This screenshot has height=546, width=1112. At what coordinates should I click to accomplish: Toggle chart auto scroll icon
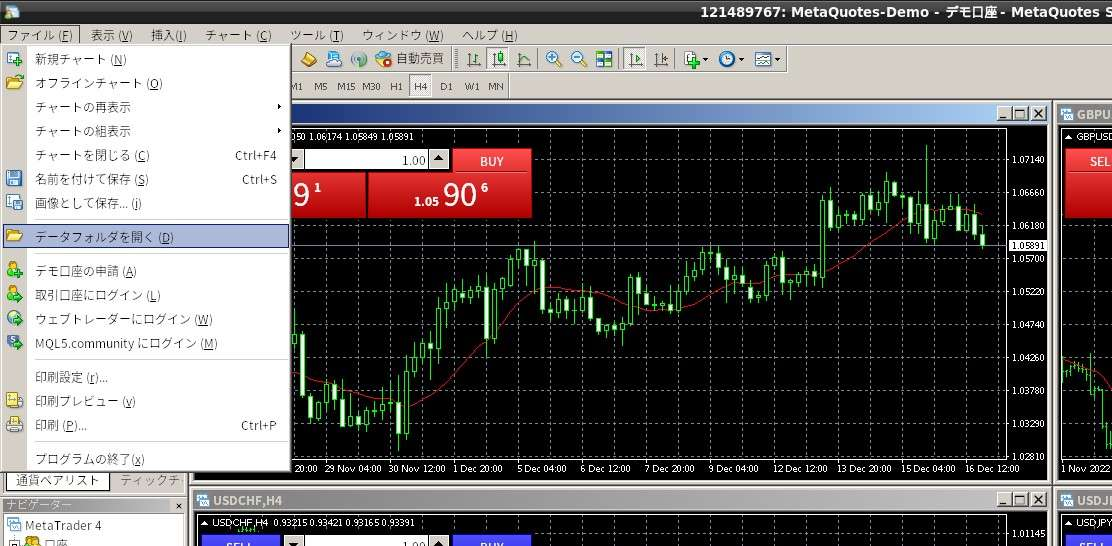tap(636, 60)
